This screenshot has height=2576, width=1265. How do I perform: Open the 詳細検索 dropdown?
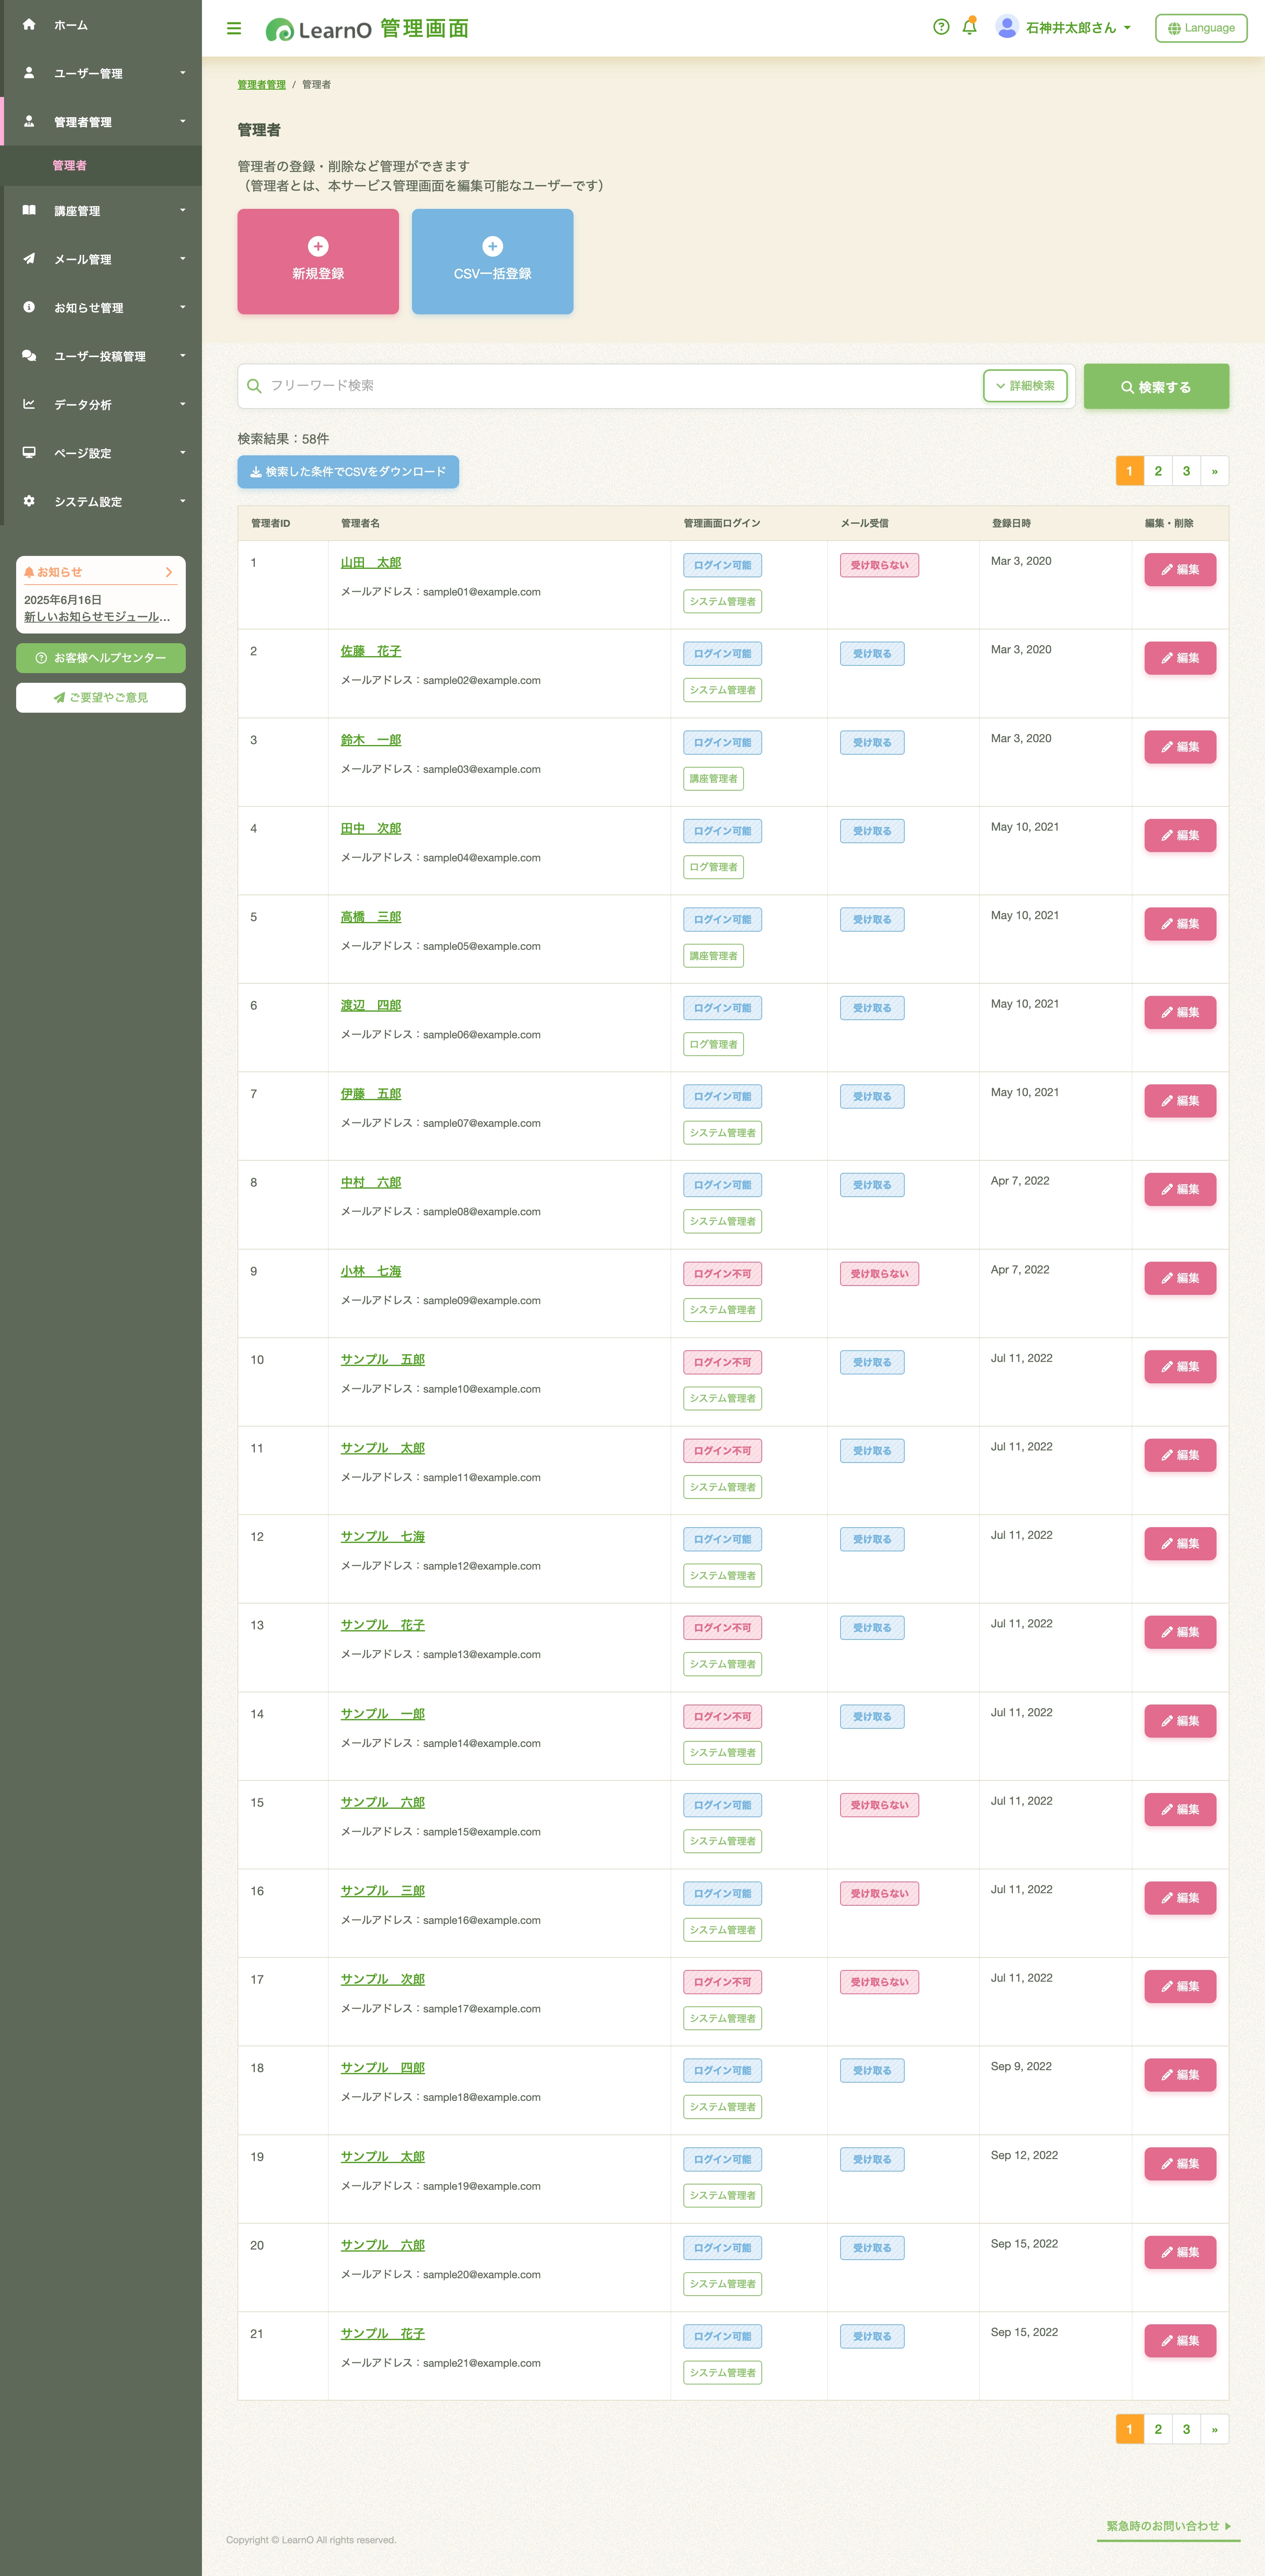click(1025, 386)
